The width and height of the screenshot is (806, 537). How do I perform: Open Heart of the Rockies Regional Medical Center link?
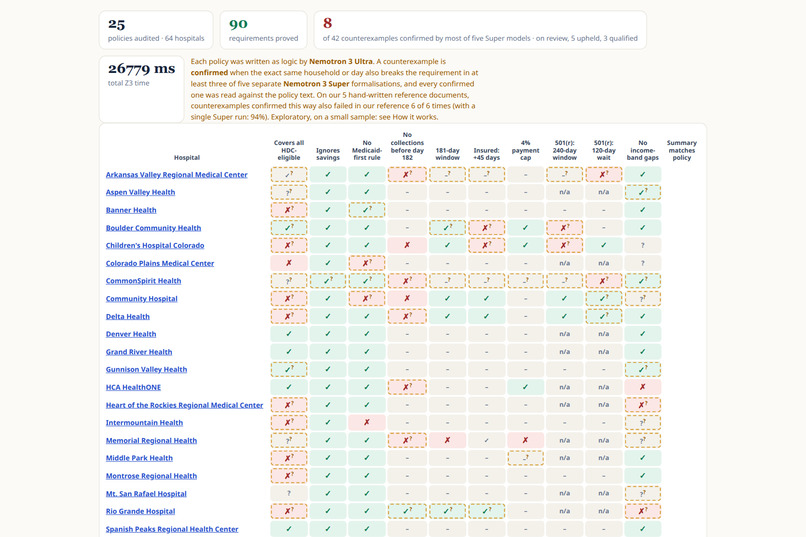pyautogui.click(x=185, y=405)
